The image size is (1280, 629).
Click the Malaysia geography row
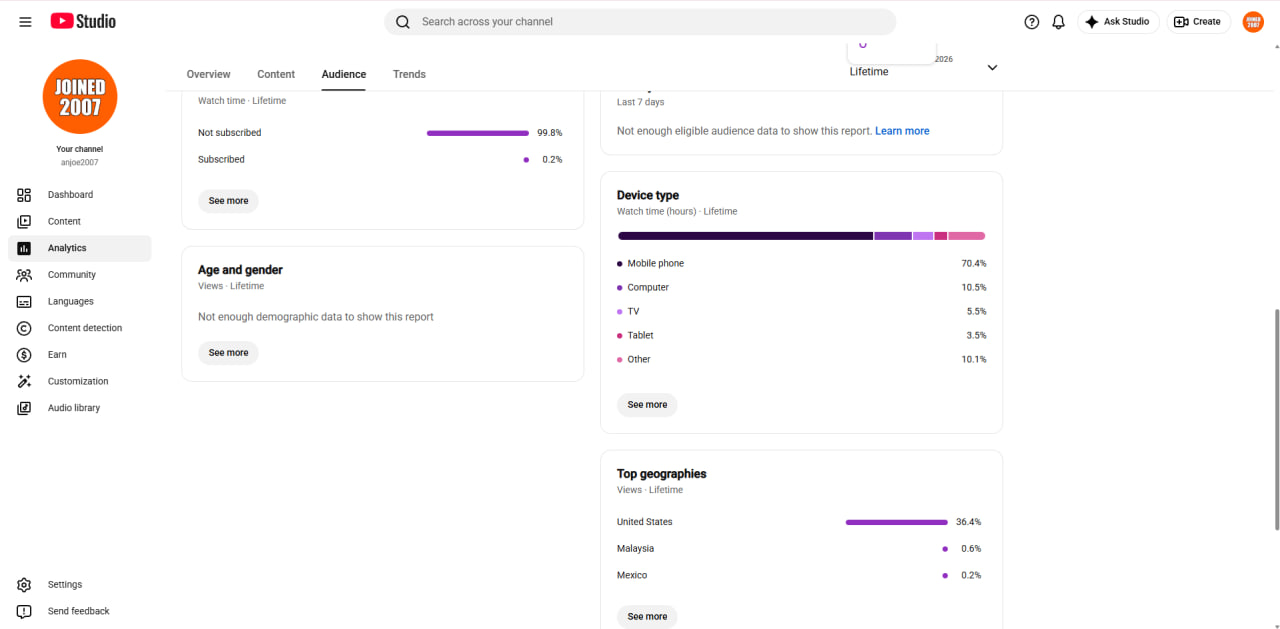point(800,549)
